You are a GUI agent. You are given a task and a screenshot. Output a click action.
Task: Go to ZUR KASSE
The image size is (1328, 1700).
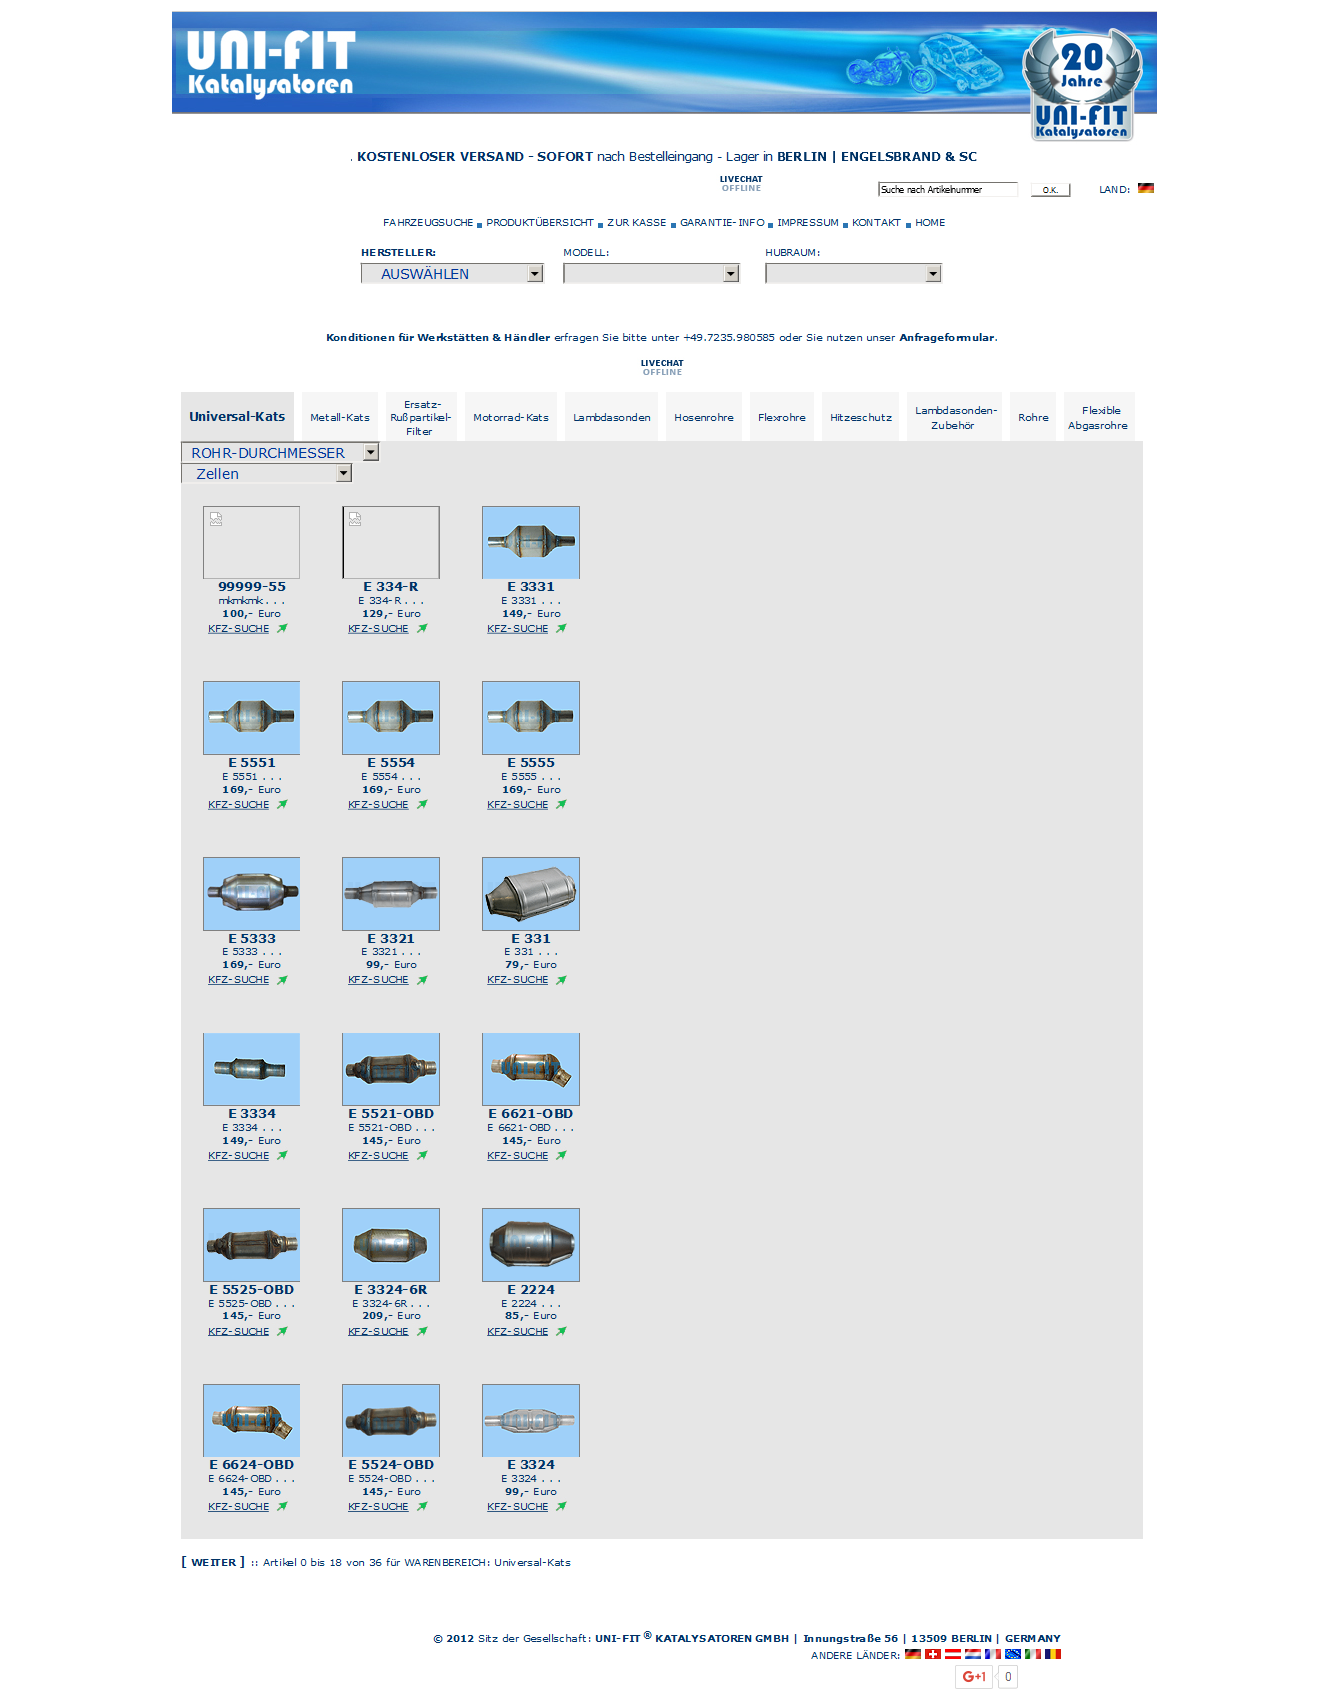(637, 223)
